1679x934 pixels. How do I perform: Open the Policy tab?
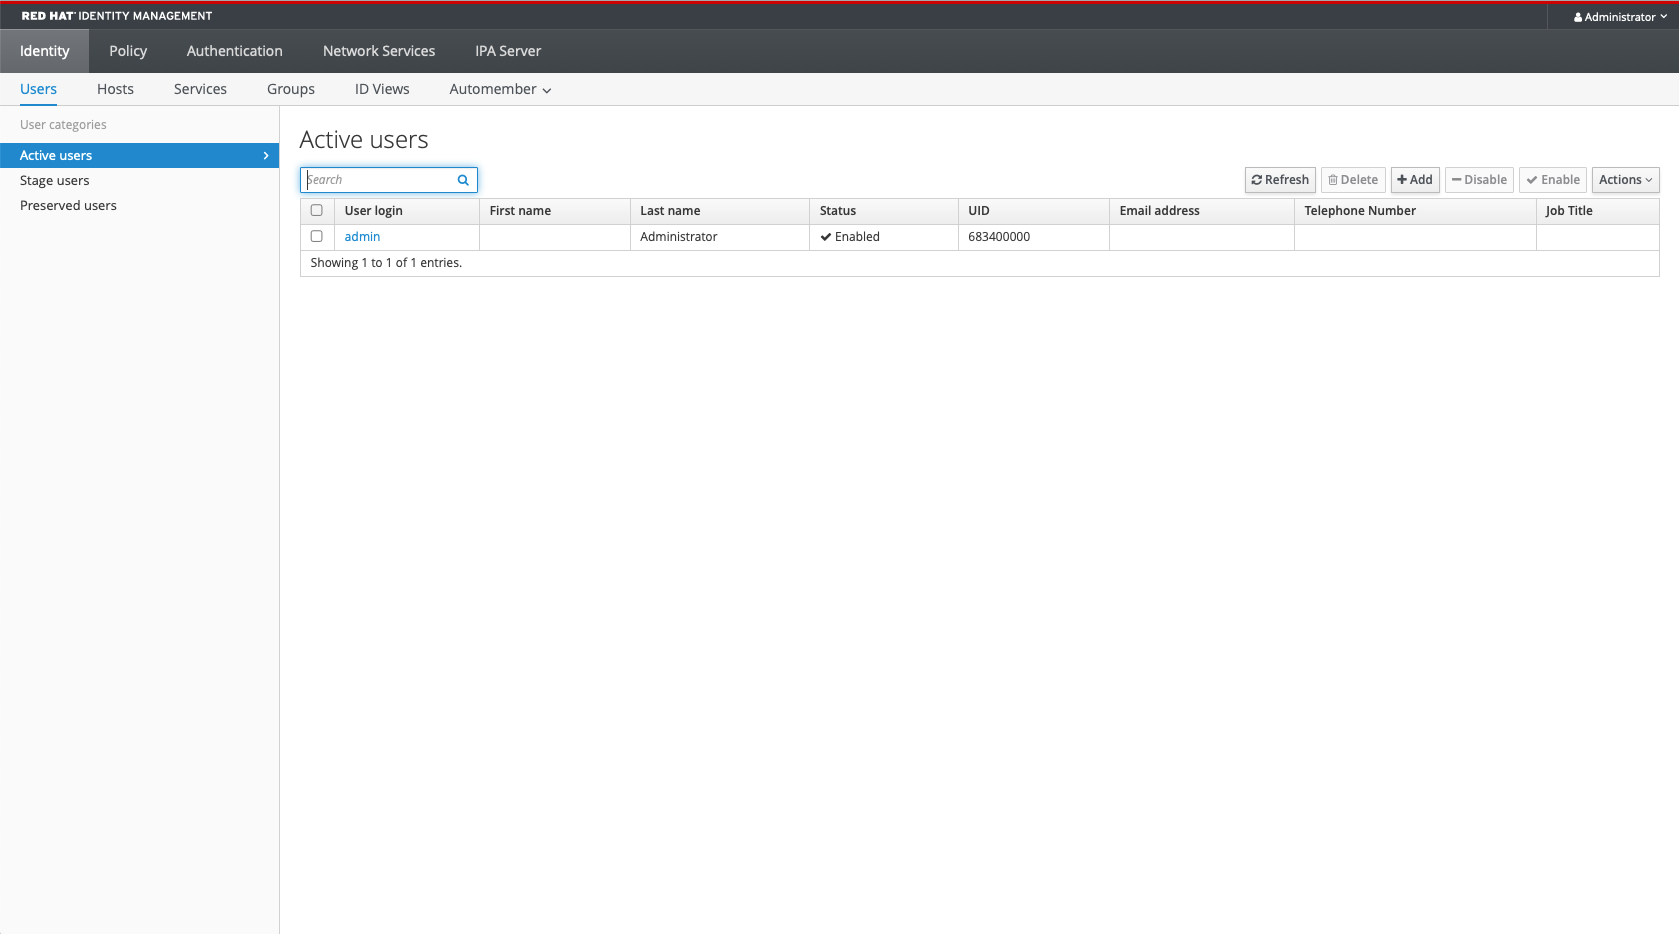click(128, 51)
